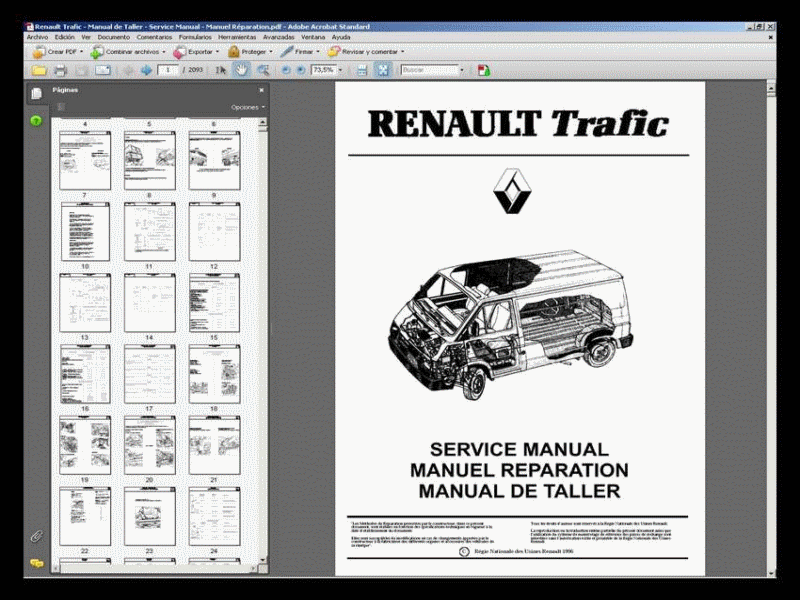Select the Hand tool
Image resolution: width=800 pixels, height=600 pixels.
pyautogui.click(x=241, y=70)
